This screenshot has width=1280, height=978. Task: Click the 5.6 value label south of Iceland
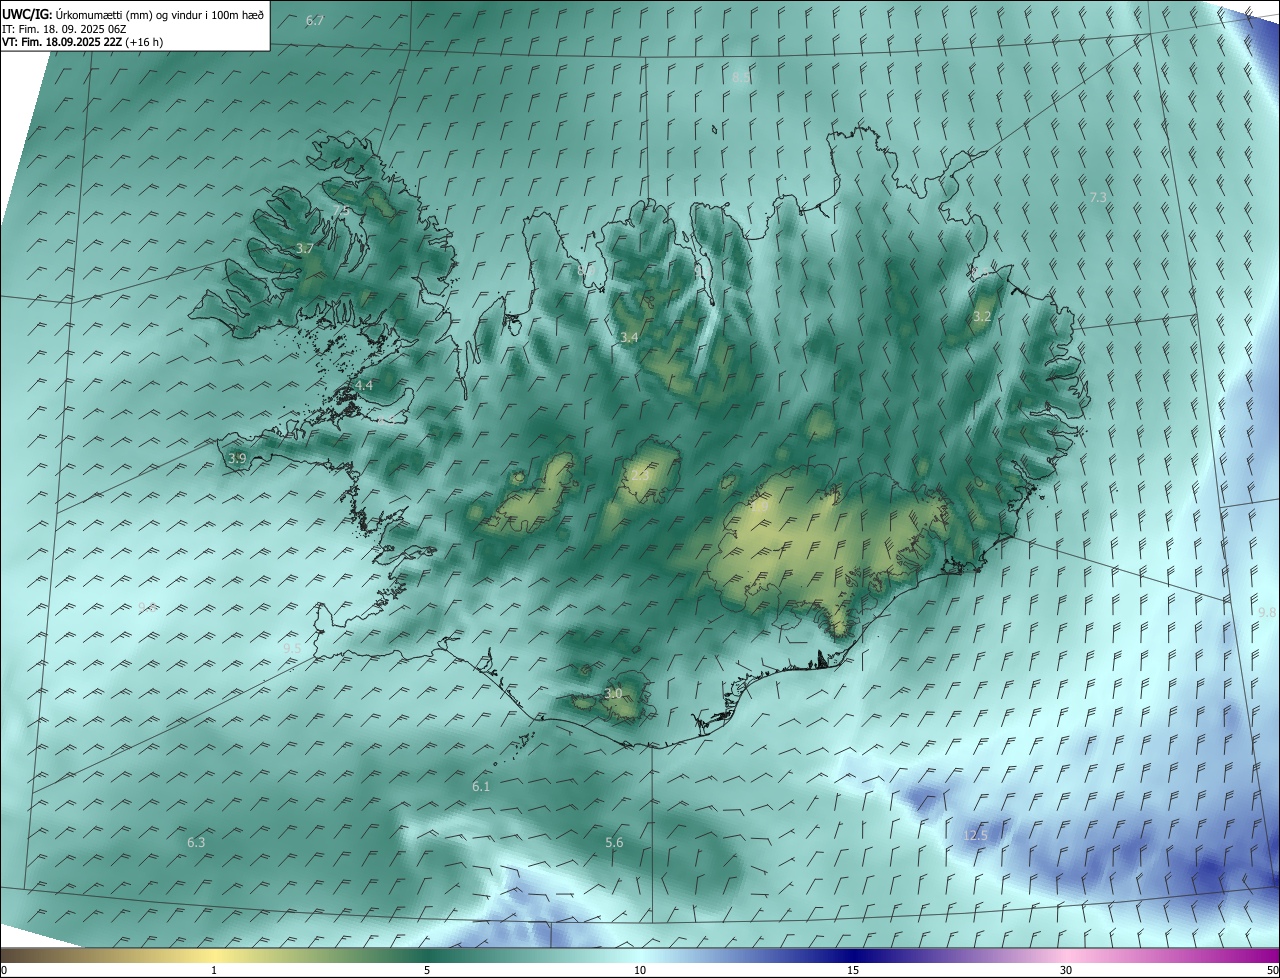[614, 843]
